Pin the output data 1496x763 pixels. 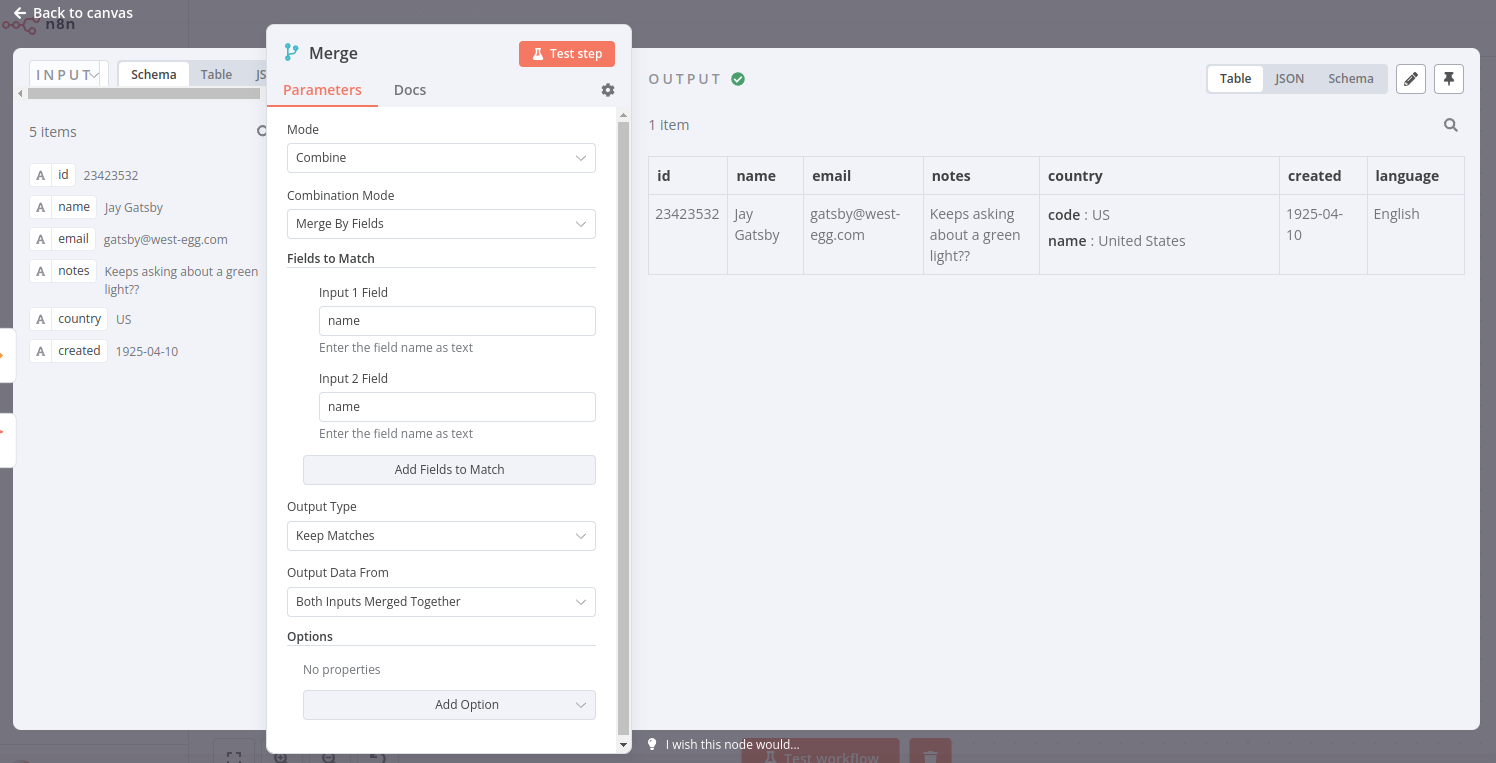pyautogui.click(x=1448, y=78)
